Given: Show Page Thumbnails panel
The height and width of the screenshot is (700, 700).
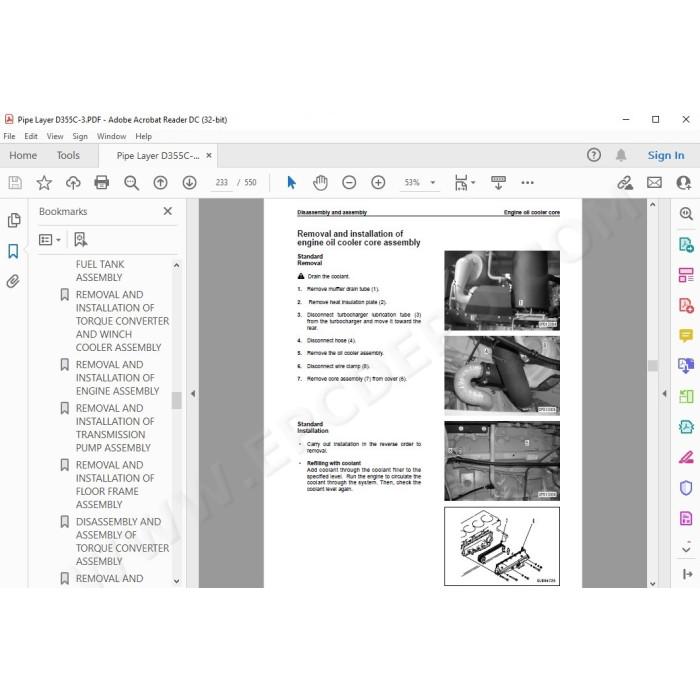Looking at the screenshot, I should [14, 220].
